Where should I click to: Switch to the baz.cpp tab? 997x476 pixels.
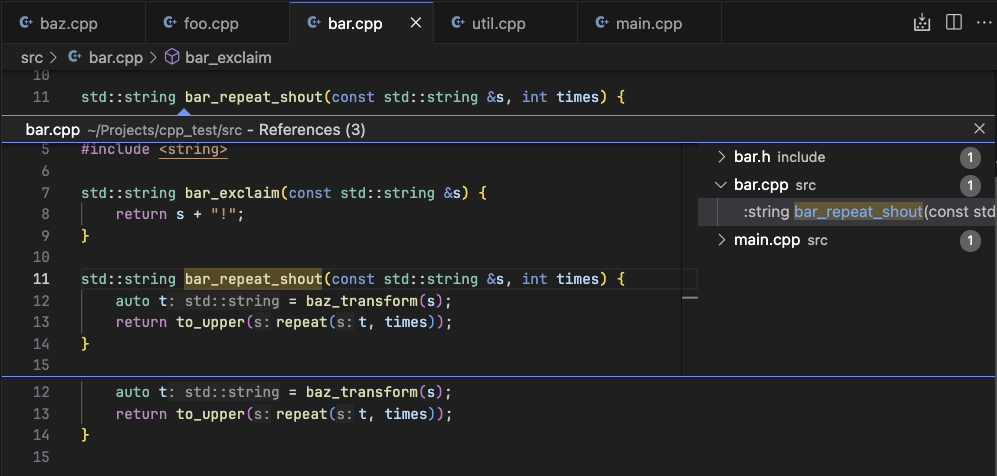click(x=72, y=24)
